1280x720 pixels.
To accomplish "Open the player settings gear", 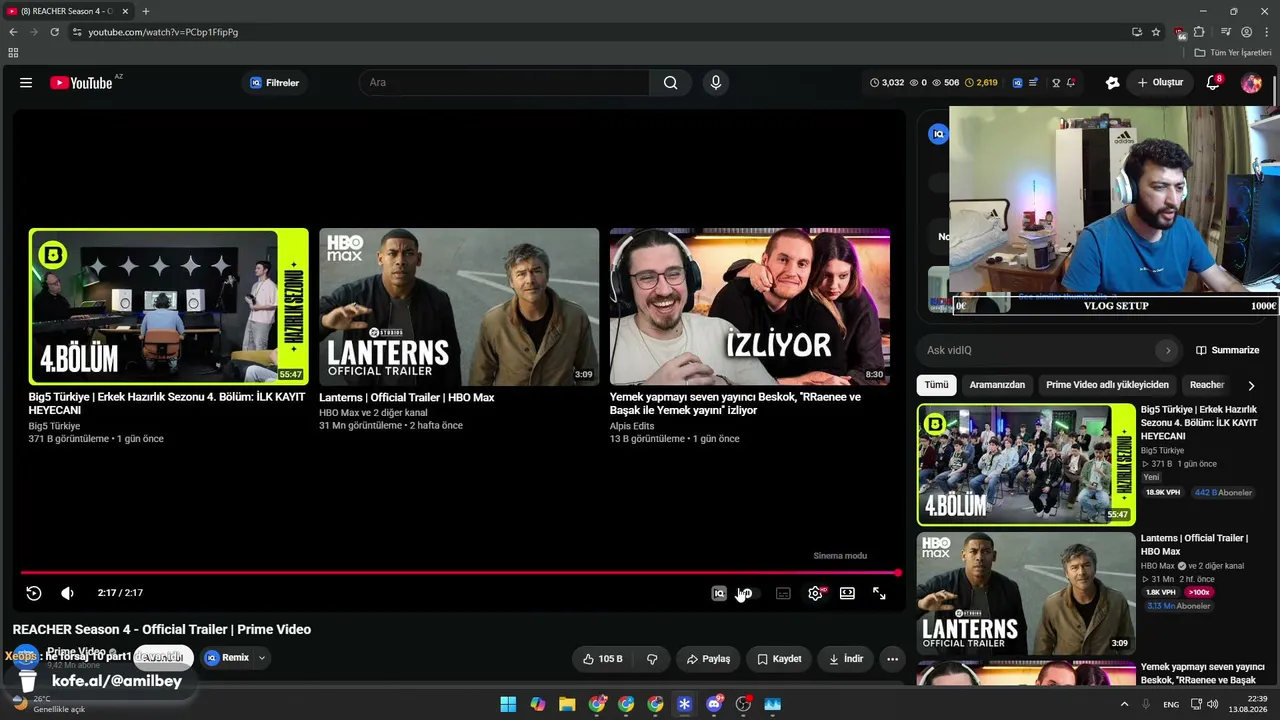I will click(815, 593).
